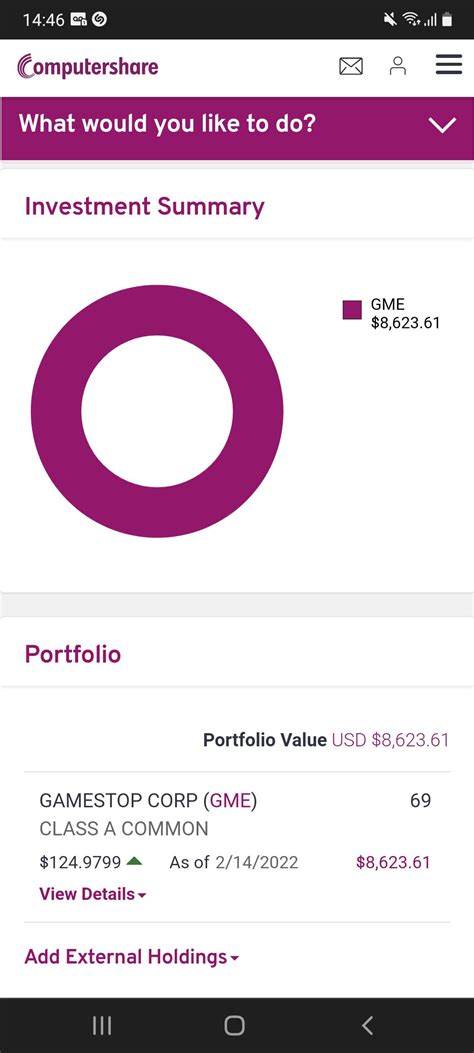The image size is (474, 1053).
Task: Expand View Details for GameStop
Action: pos(93,895)
